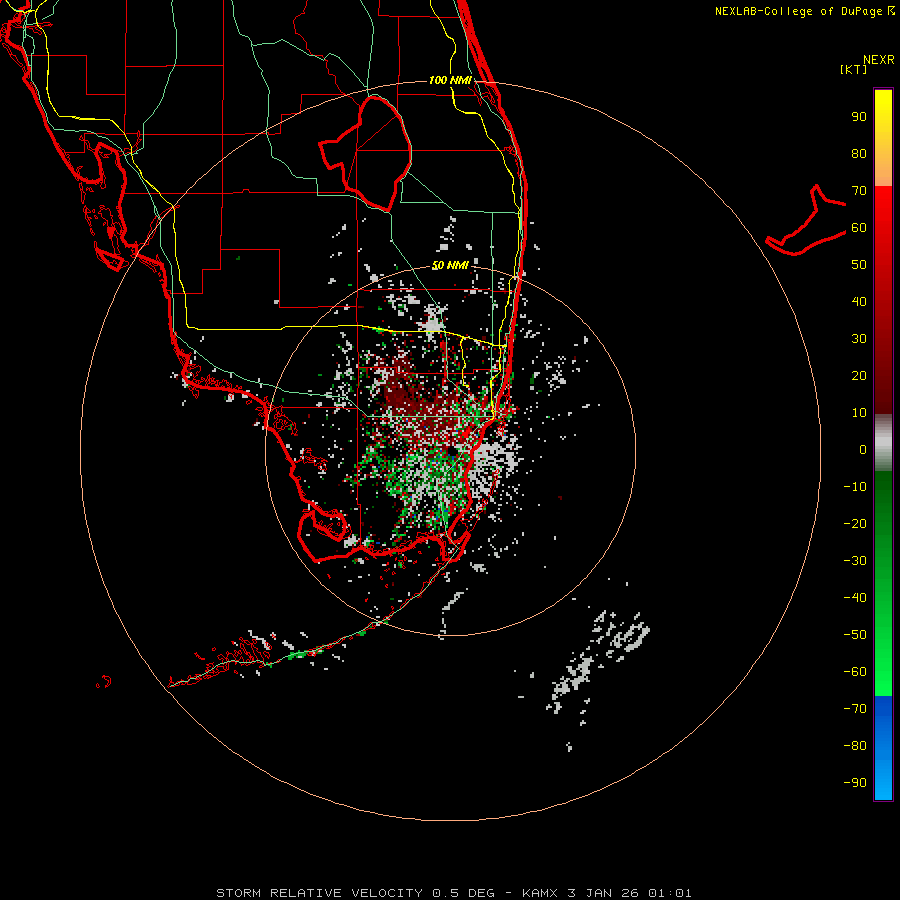Click the -70 value on the velocity scale
Image resolution: width=900 pixels, height=900 pixels.
[x=855, y=709]
